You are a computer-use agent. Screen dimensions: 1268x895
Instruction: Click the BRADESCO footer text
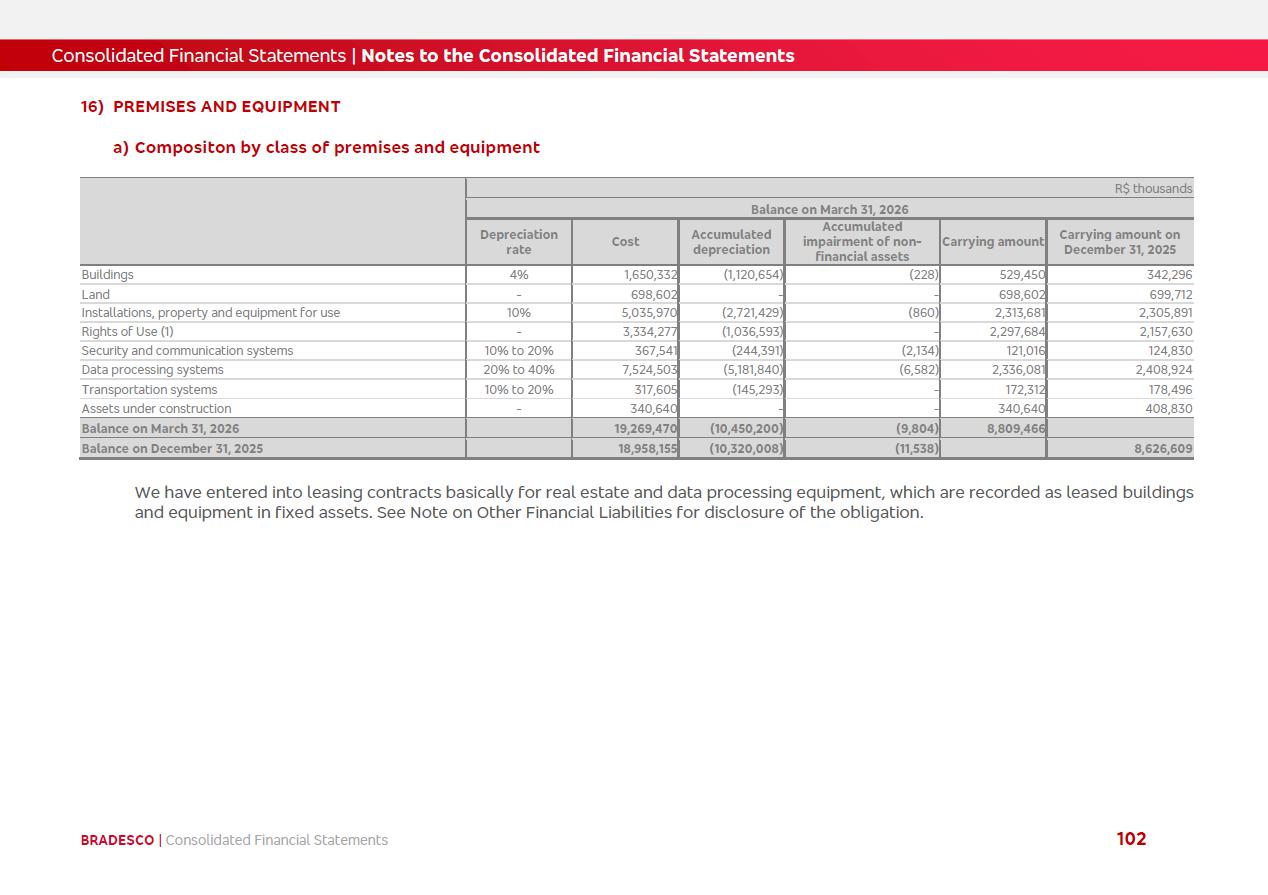(x=117, y=840)
